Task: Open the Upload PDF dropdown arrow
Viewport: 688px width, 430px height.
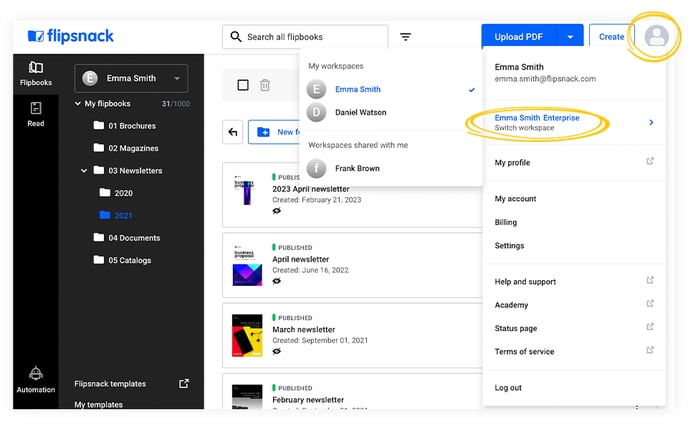Action: click(570, 37)
